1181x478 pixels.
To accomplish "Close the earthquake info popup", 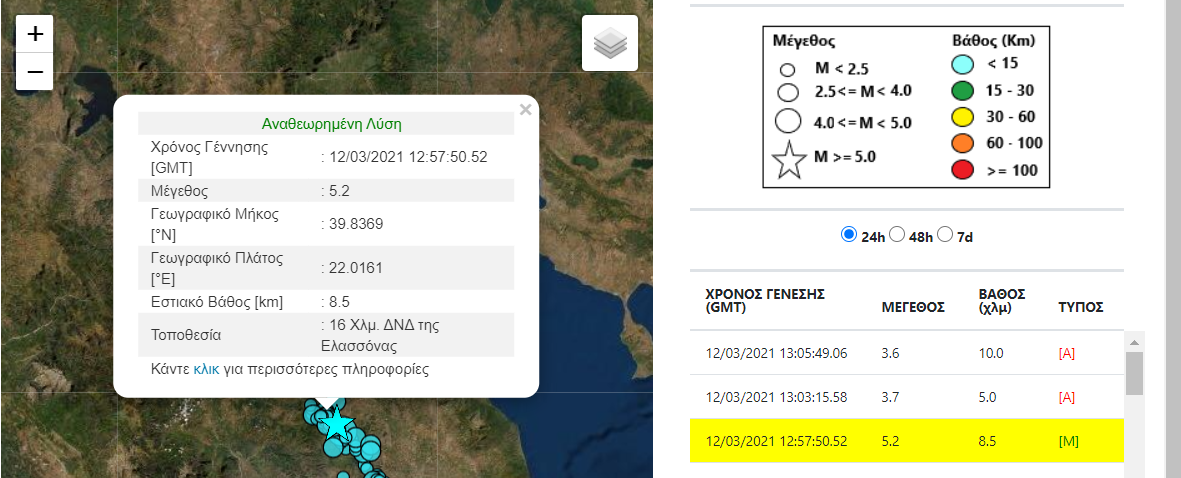I will (525, 110).
